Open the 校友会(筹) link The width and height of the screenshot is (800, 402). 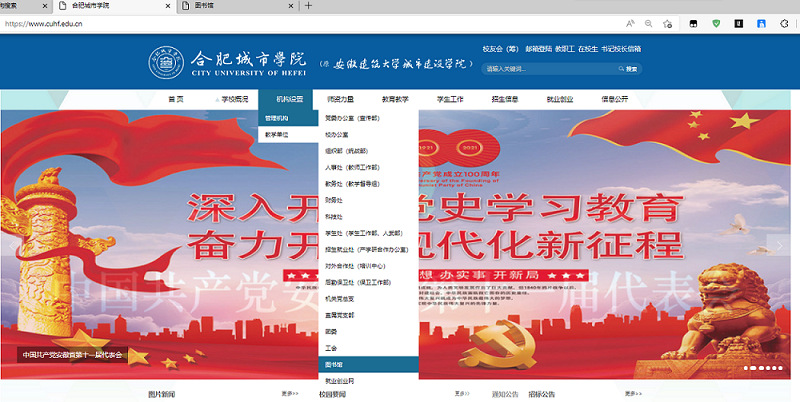coord(501,49)
